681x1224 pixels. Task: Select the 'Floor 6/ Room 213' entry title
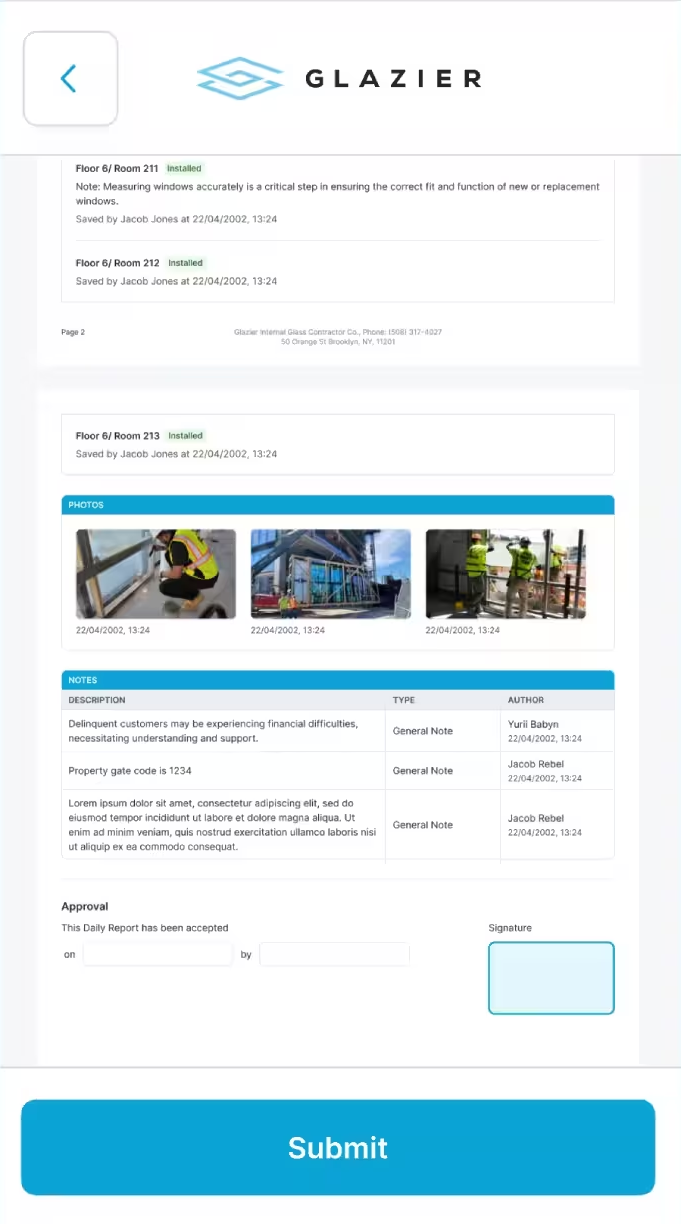point(117,436)
